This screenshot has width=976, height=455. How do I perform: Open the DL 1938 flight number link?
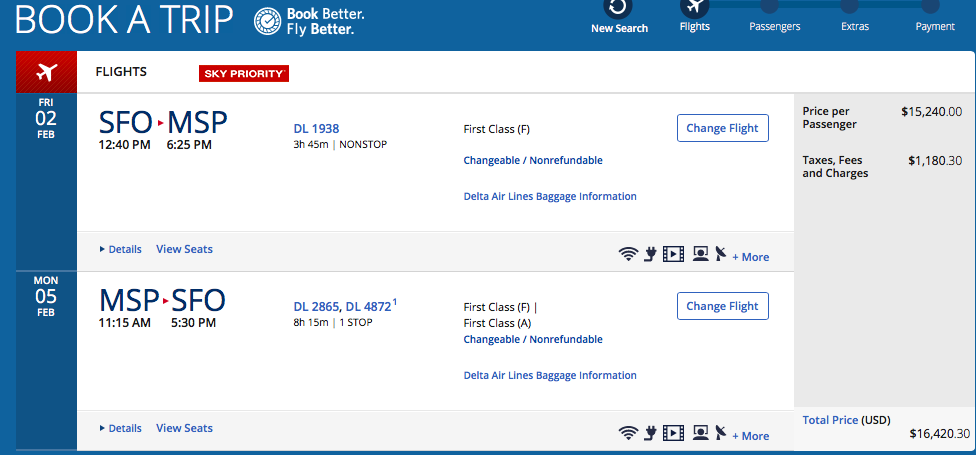click(x=316, y=128)
